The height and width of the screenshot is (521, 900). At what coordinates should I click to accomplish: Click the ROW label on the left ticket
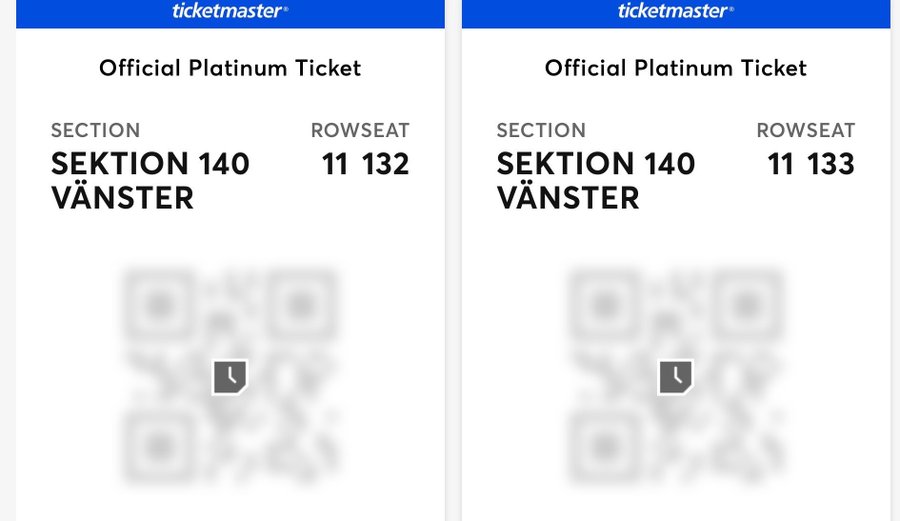pos(334,130)
